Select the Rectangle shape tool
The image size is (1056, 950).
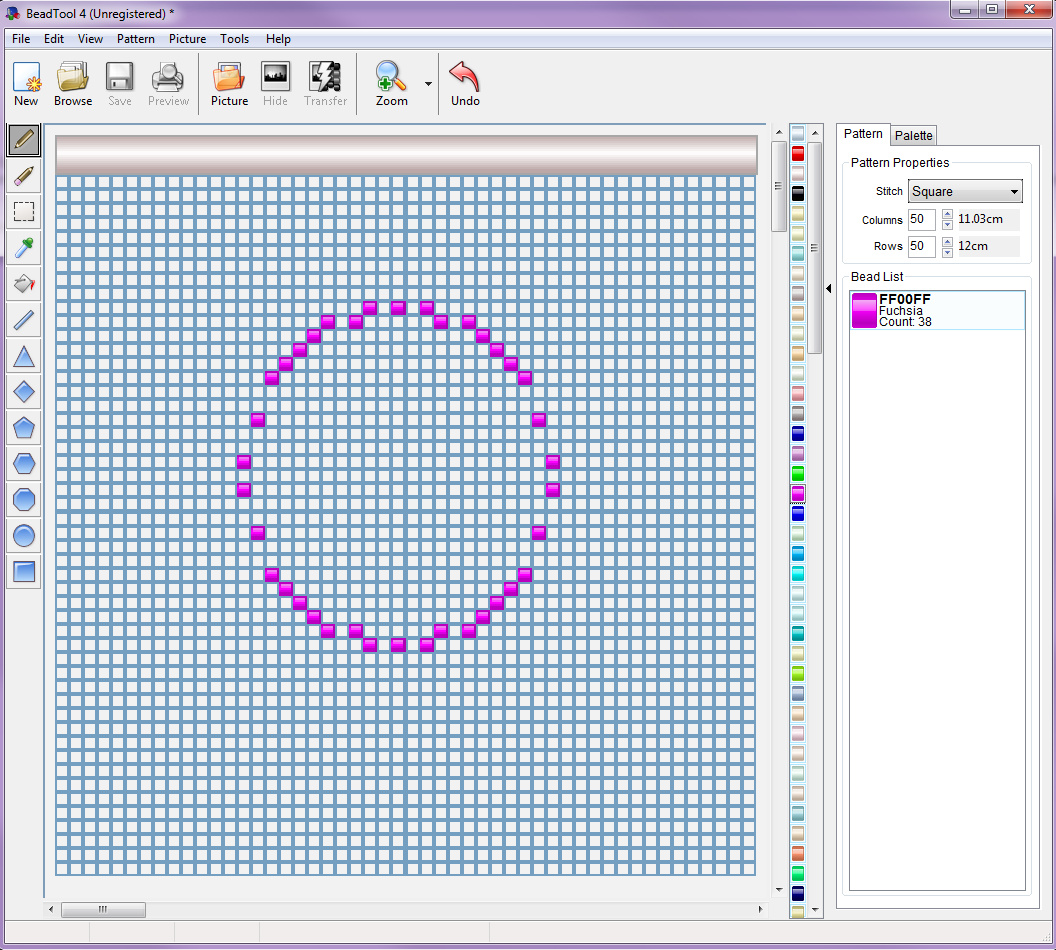point(24,572)
